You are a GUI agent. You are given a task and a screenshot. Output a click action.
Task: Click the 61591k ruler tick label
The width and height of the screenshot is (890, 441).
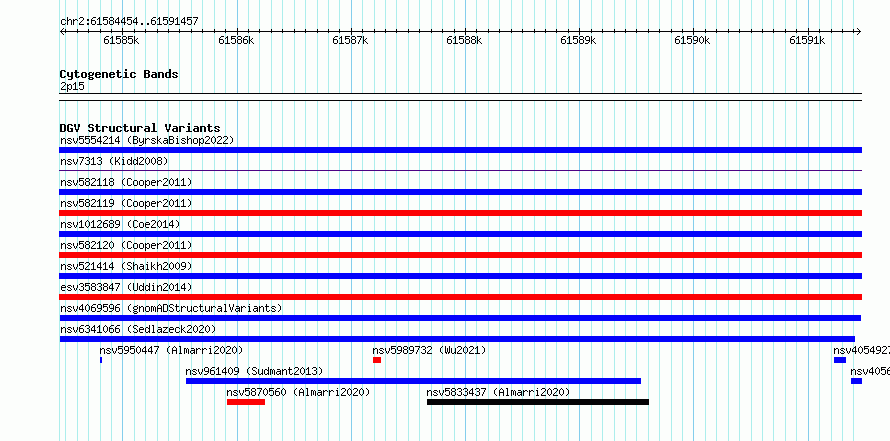[807, 40]
